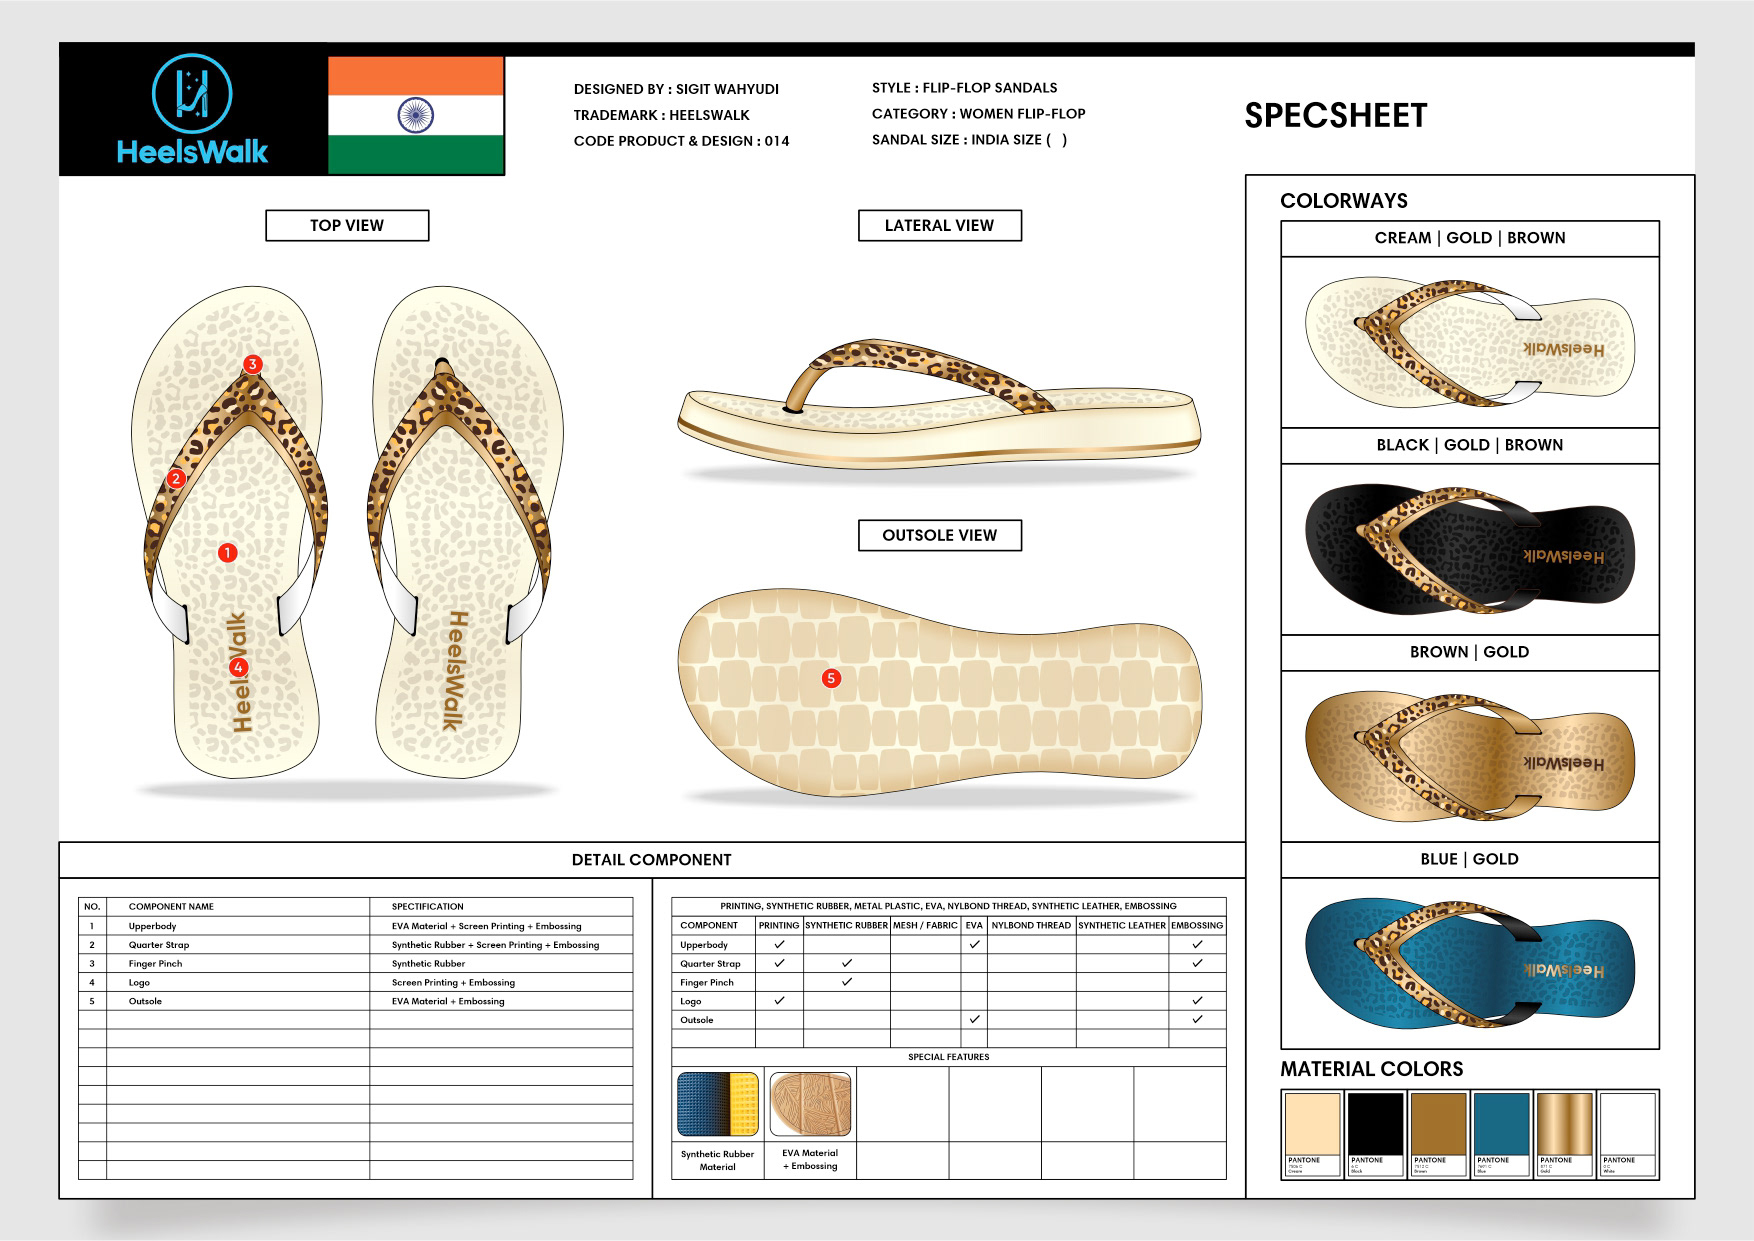Select the CREAM | GOLD | BROWN colorway header

click(1470, 238)
